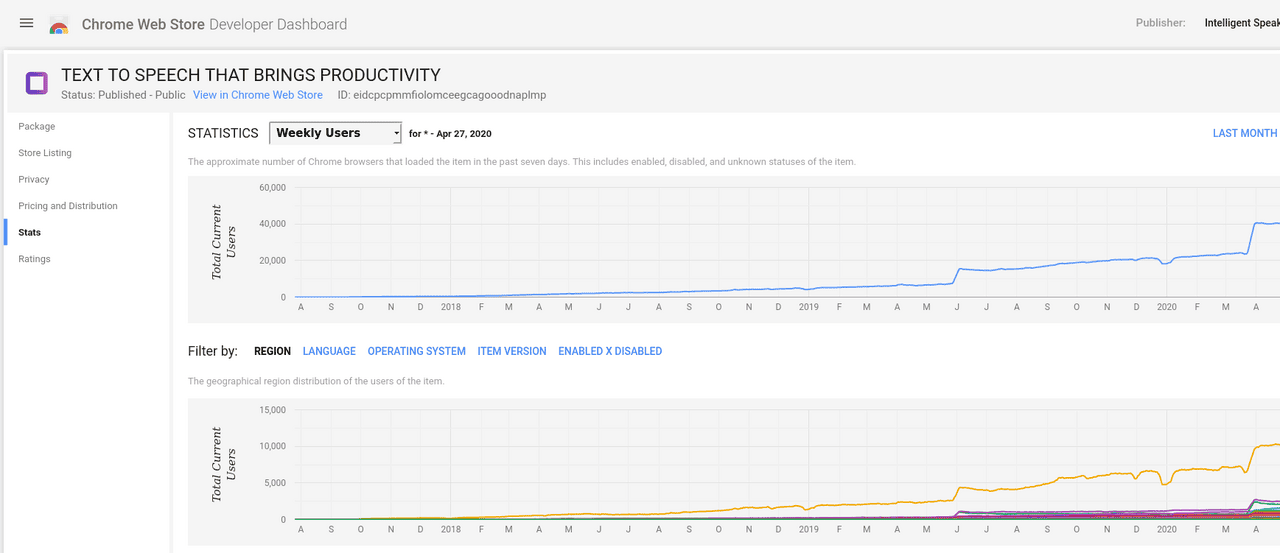The image size is (1280, 553).
Task: Click the STATISTICS heading label
Action: coord(223,133)
